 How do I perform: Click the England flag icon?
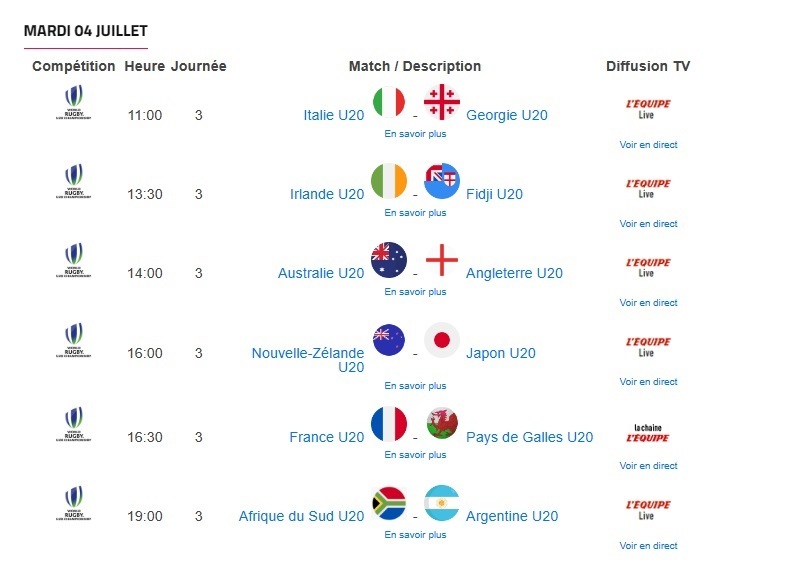pos(441,260)
